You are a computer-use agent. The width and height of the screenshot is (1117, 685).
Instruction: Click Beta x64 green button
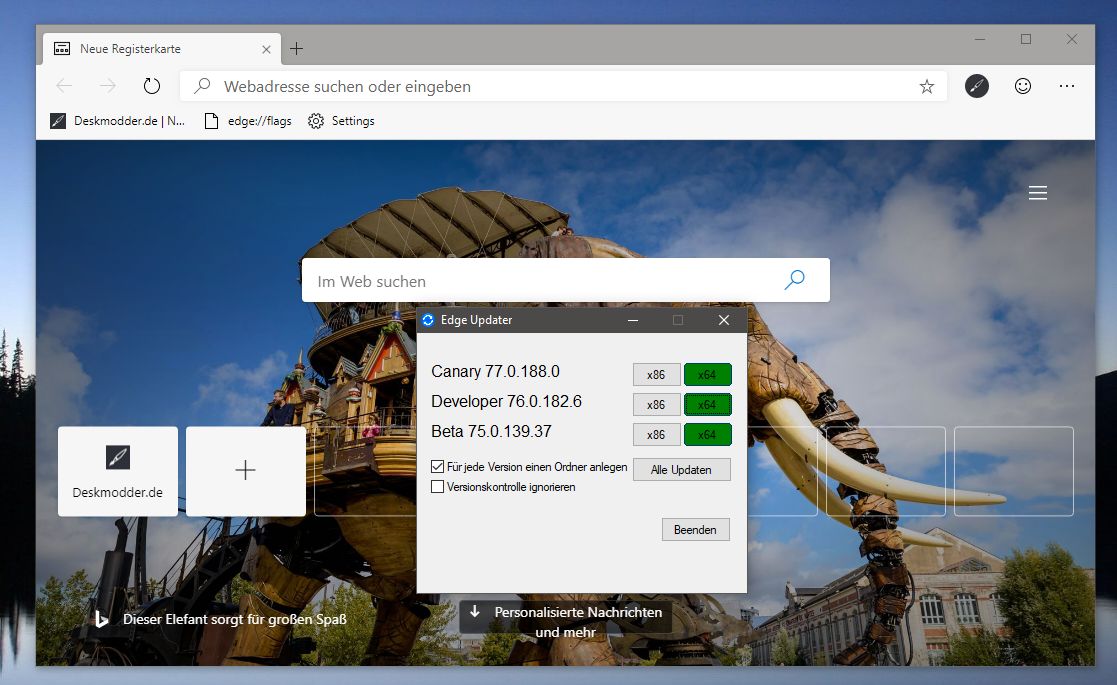[x=707, y=434]
